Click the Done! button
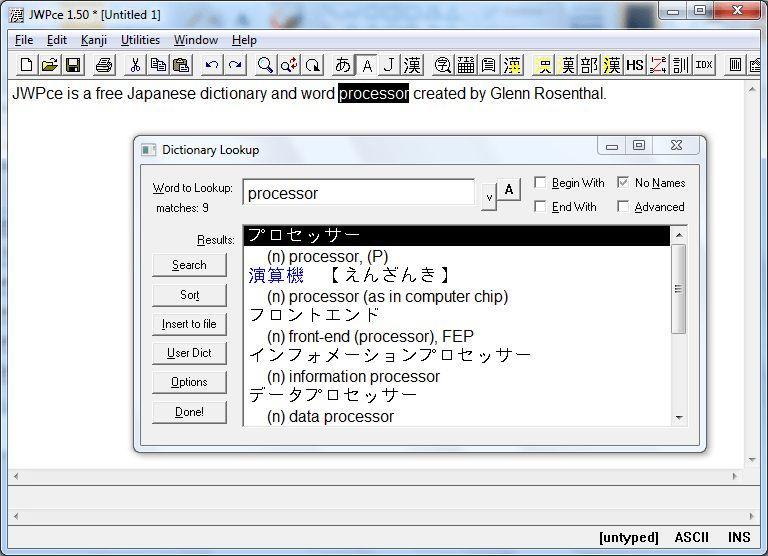The image size is (768, 556). click(x=189, y=412)
